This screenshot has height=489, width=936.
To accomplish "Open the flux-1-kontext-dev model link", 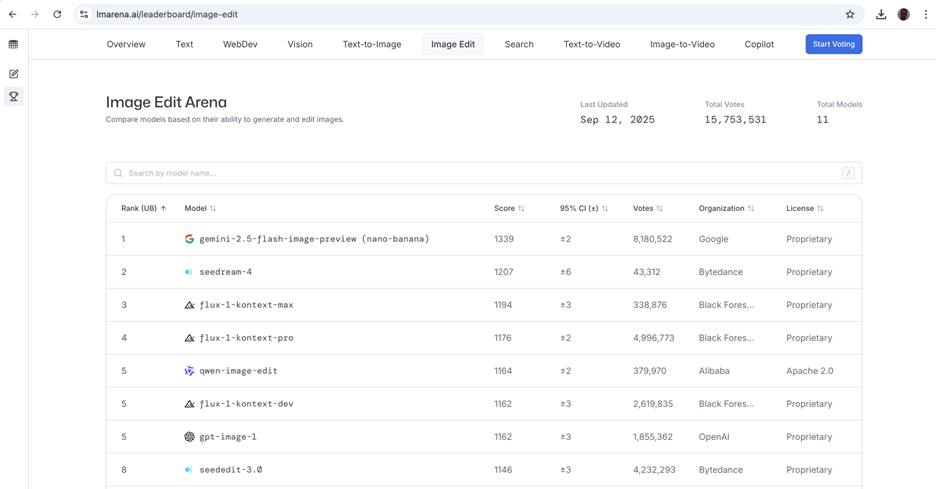I will [246, 404].
